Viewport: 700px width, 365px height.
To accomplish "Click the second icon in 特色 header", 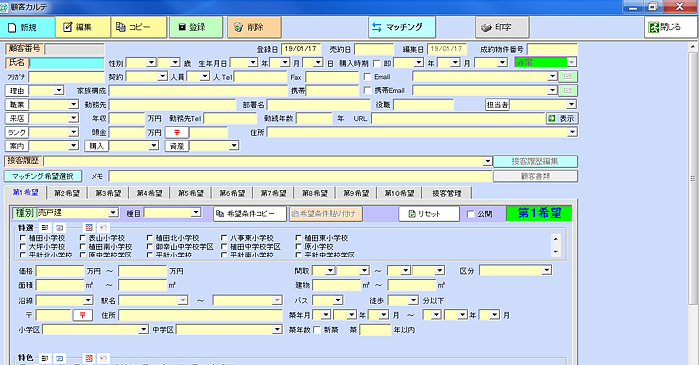I will pos(59,358).
